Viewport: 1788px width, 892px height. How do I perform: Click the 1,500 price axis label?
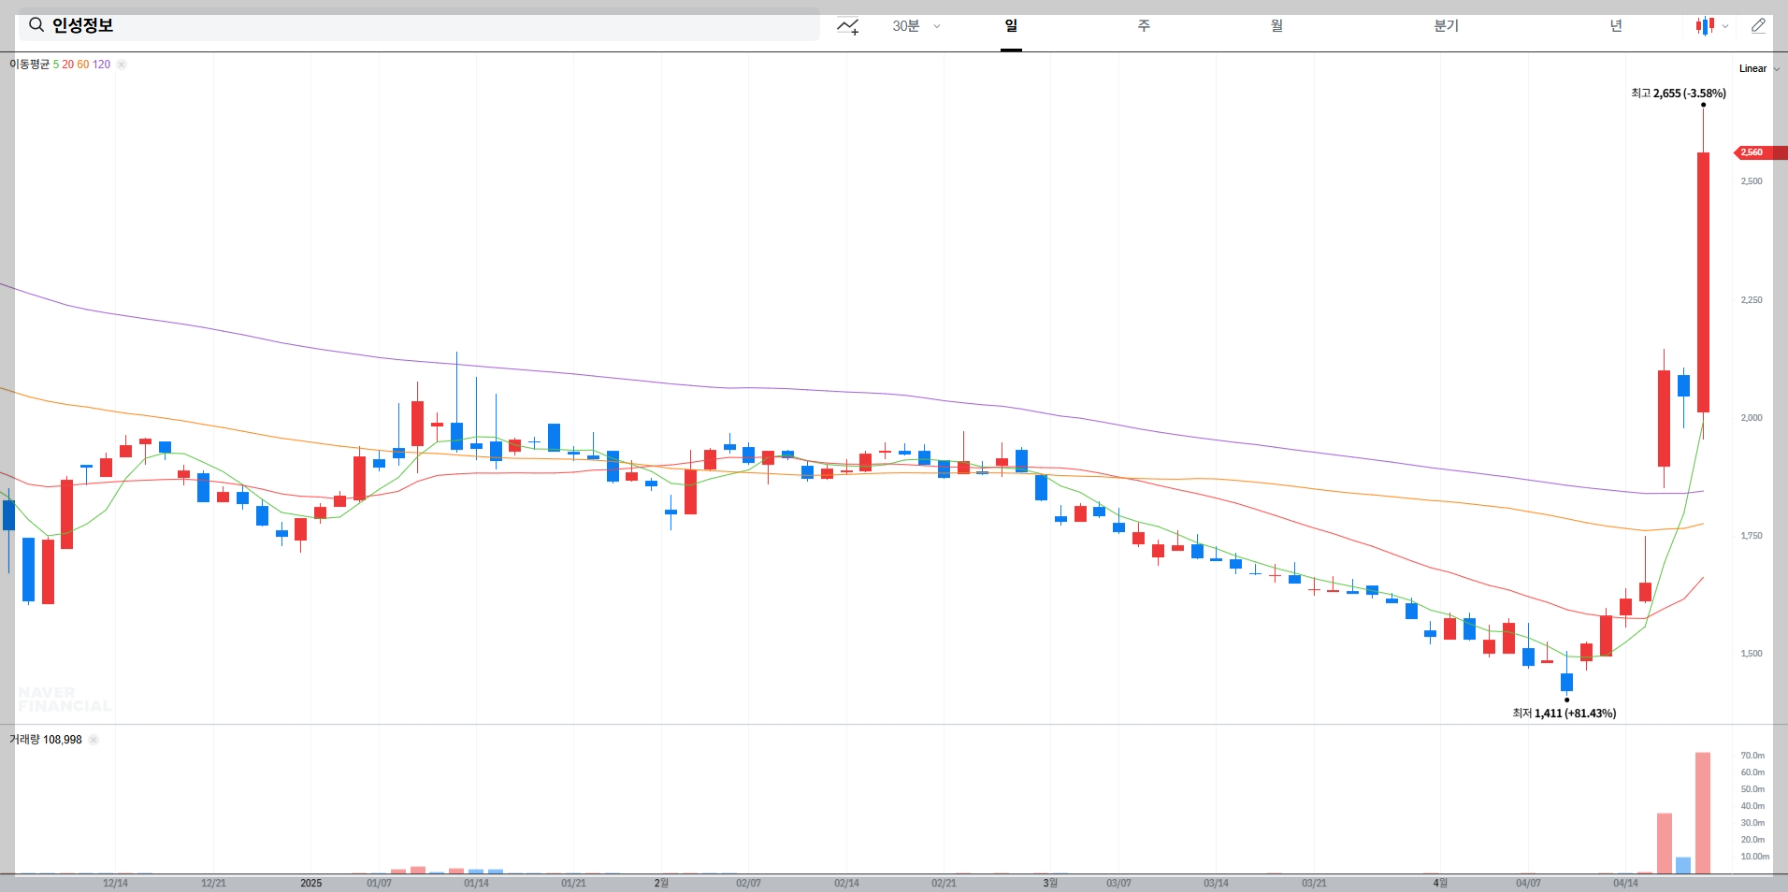click(x=1751, y=654)
